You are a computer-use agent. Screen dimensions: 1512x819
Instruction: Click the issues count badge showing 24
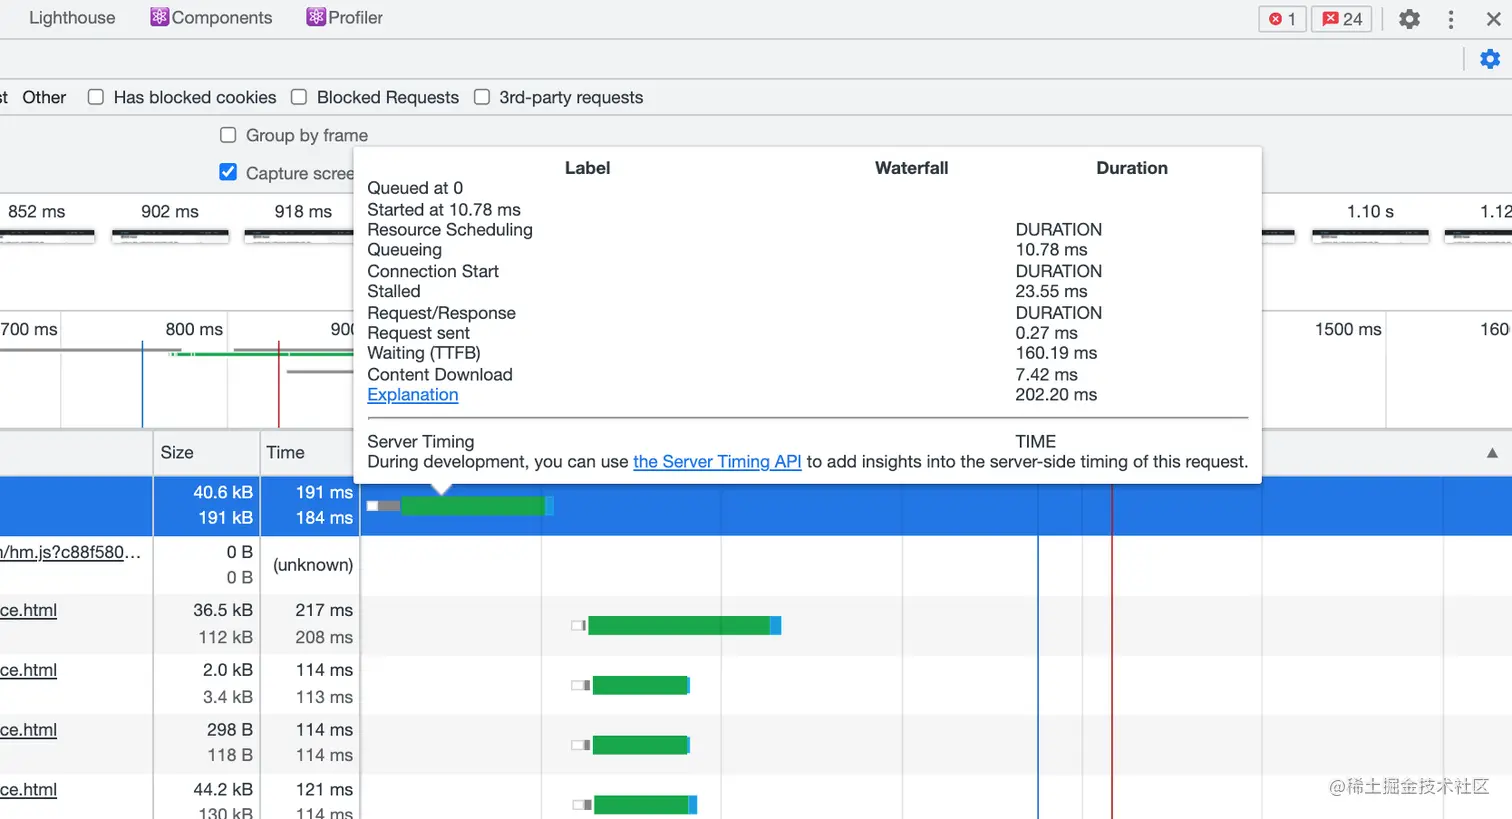pyautogui.click(x=1342, y=19)
